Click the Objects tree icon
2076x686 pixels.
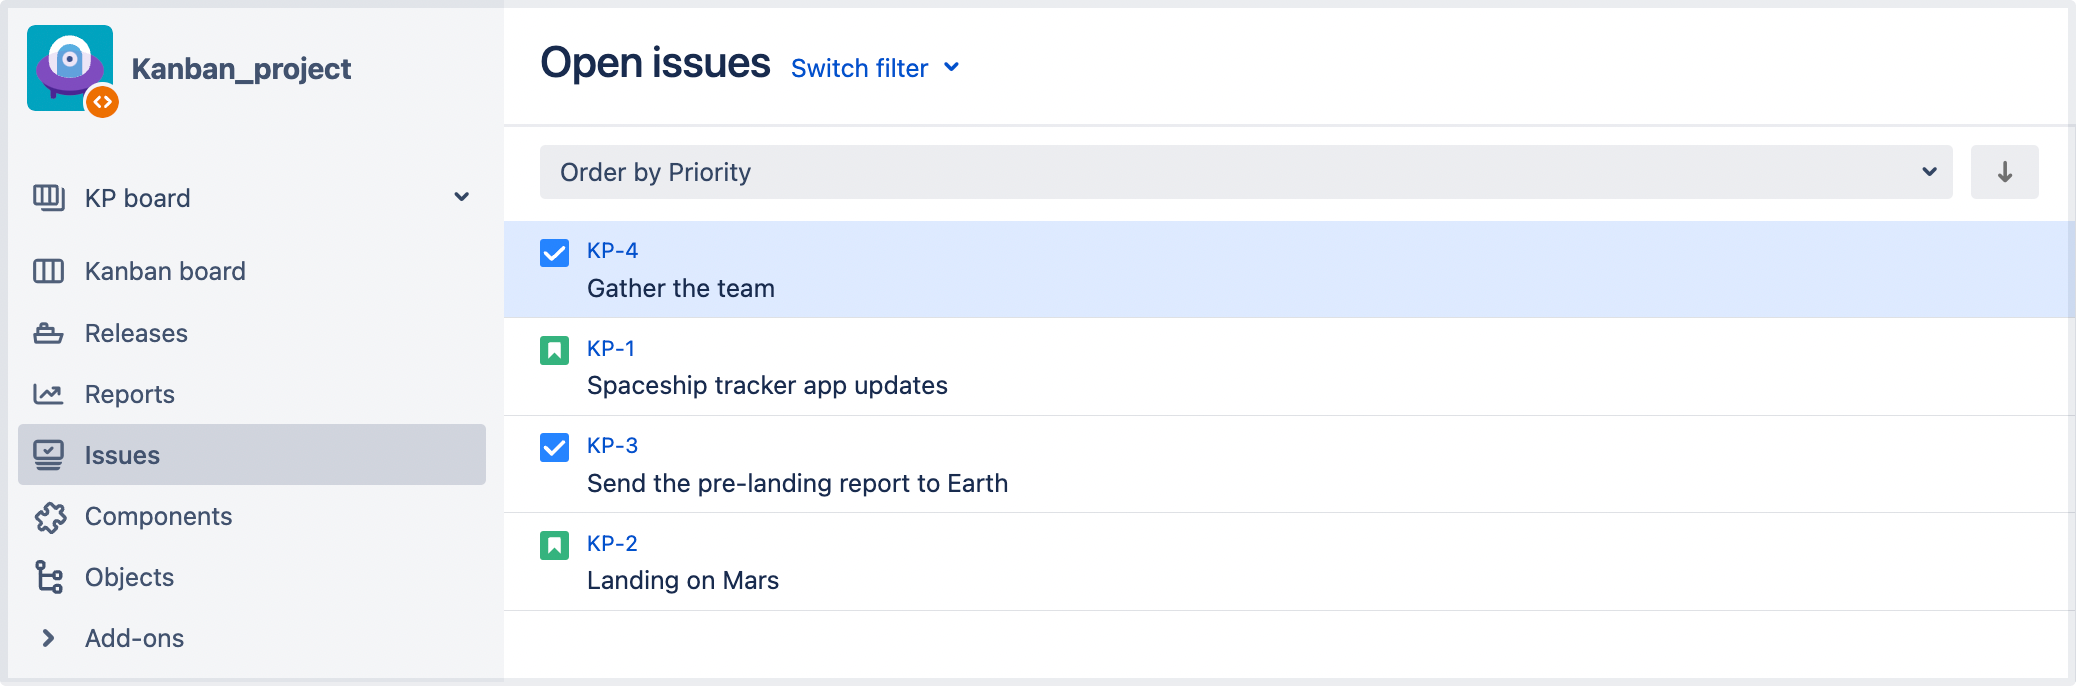[49, 577]
